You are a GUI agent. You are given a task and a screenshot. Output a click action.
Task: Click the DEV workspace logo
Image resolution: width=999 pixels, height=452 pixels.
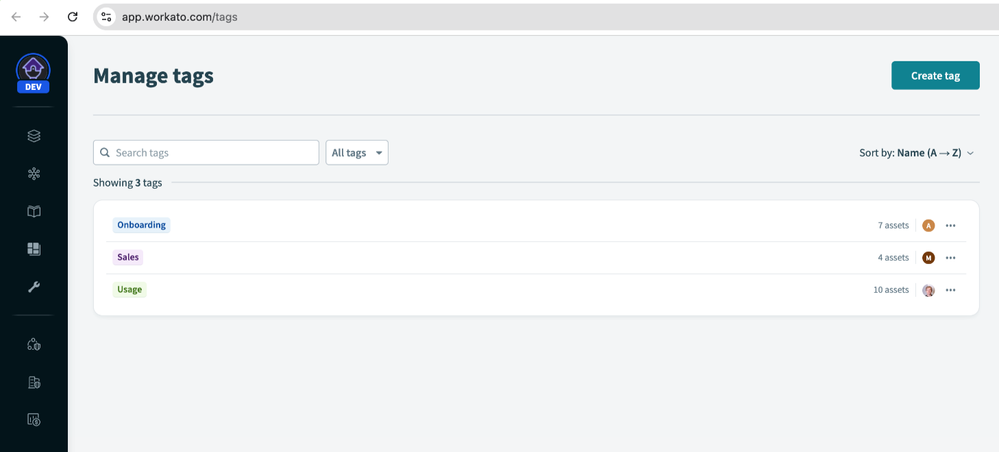pyautogui.click(x=34, y=73)
